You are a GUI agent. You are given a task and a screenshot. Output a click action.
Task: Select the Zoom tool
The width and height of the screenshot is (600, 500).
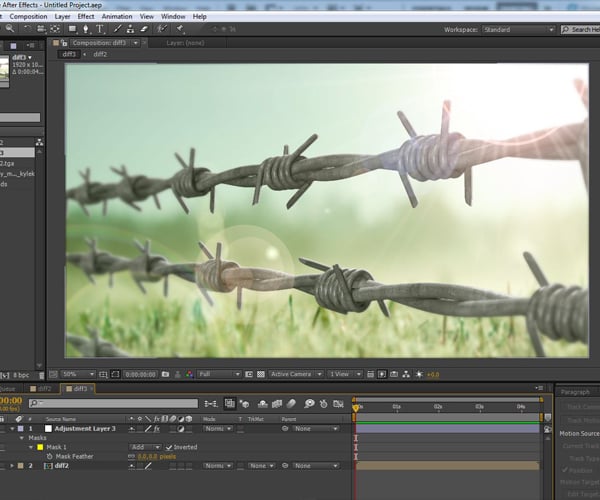pos(10,29)
